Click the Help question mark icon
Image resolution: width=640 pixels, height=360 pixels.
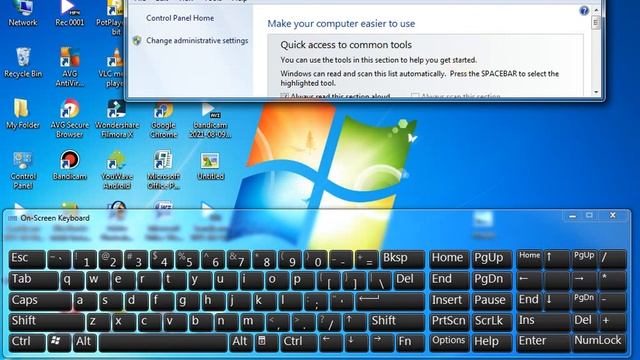click(x=584, y=11)
